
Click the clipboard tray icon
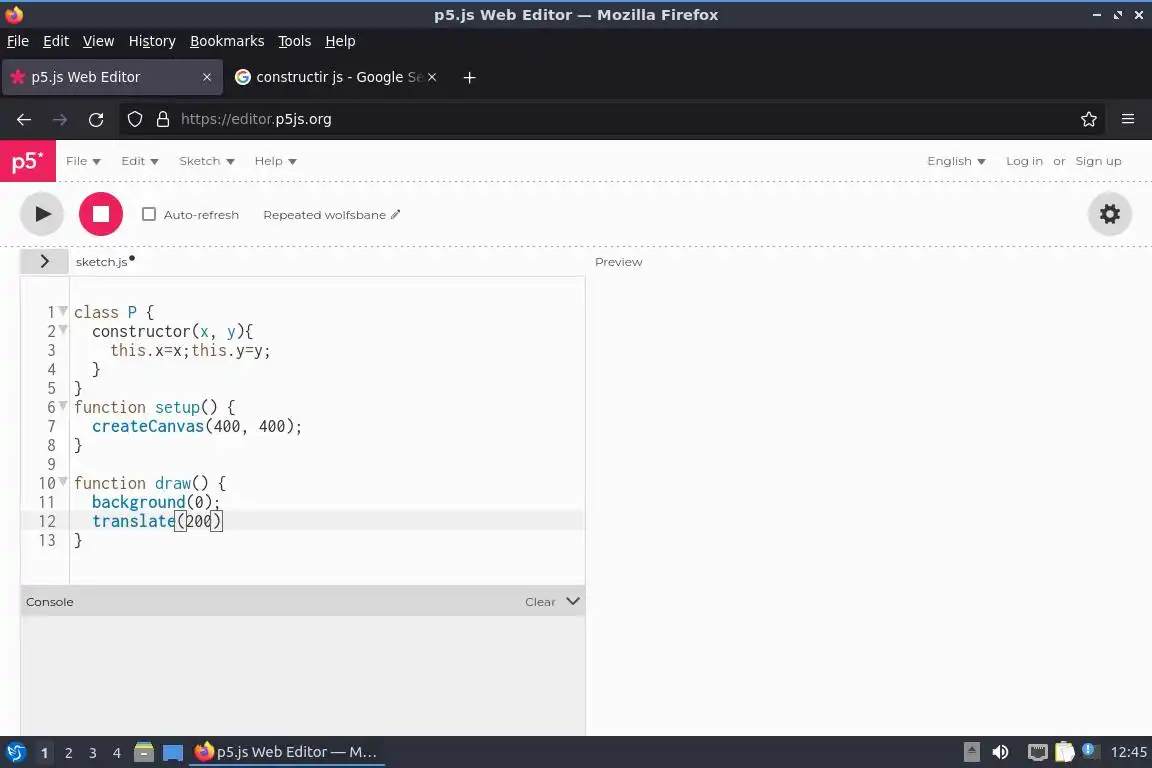pyautogui.click(x=1065, y=752)
